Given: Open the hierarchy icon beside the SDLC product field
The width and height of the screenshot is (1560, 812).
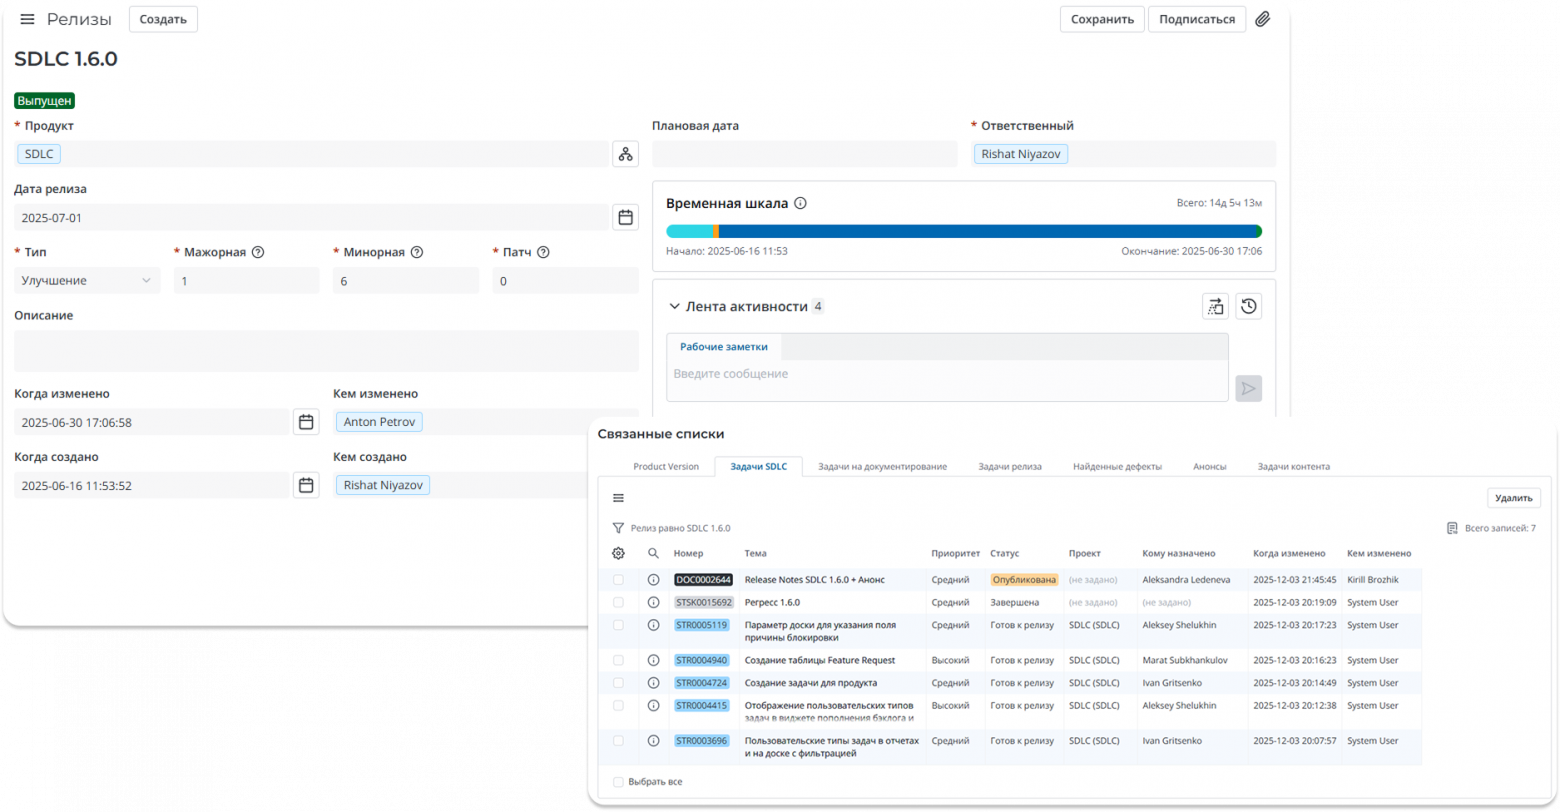Looking at the screenshot, I should 625,153.
